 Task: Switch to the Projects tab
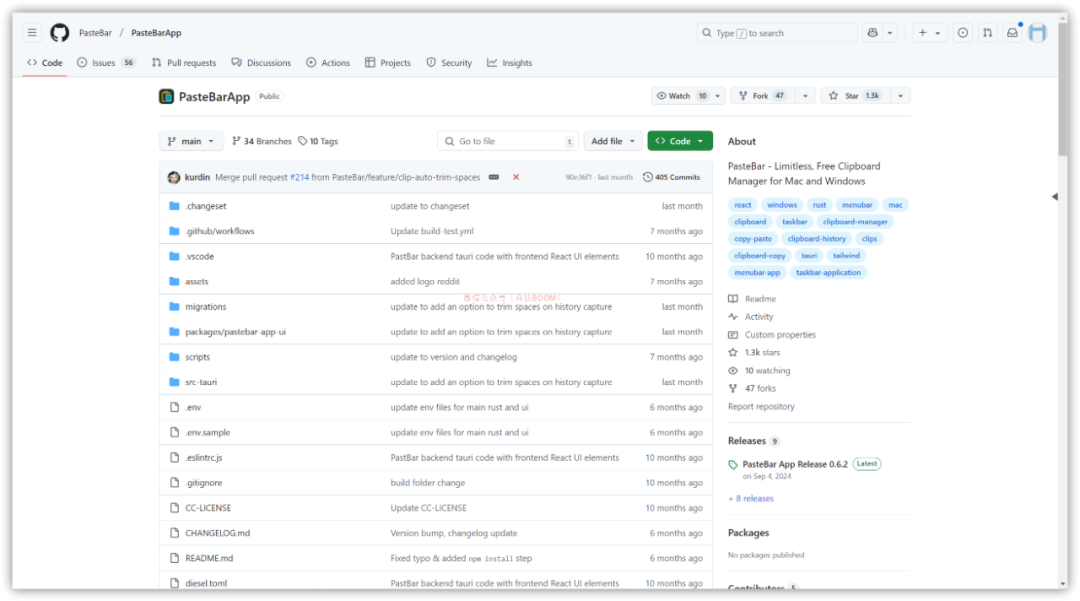coord(388,63)
